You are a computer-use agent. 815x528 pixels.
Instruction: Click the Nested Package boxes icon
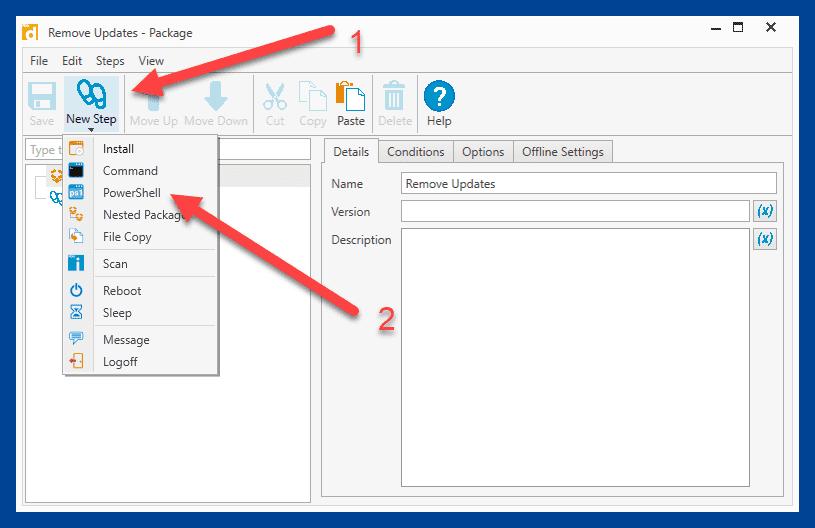click(76, 214)
